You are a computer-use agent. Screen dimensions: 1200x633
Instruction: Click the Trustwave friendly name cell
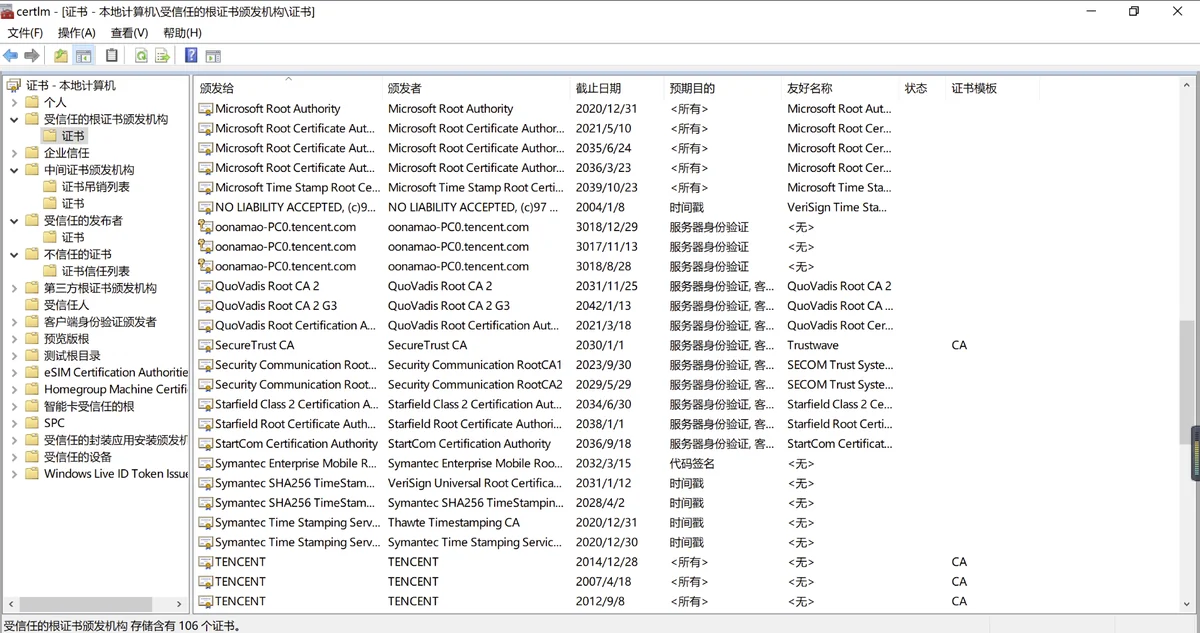[x=813, y=345]
